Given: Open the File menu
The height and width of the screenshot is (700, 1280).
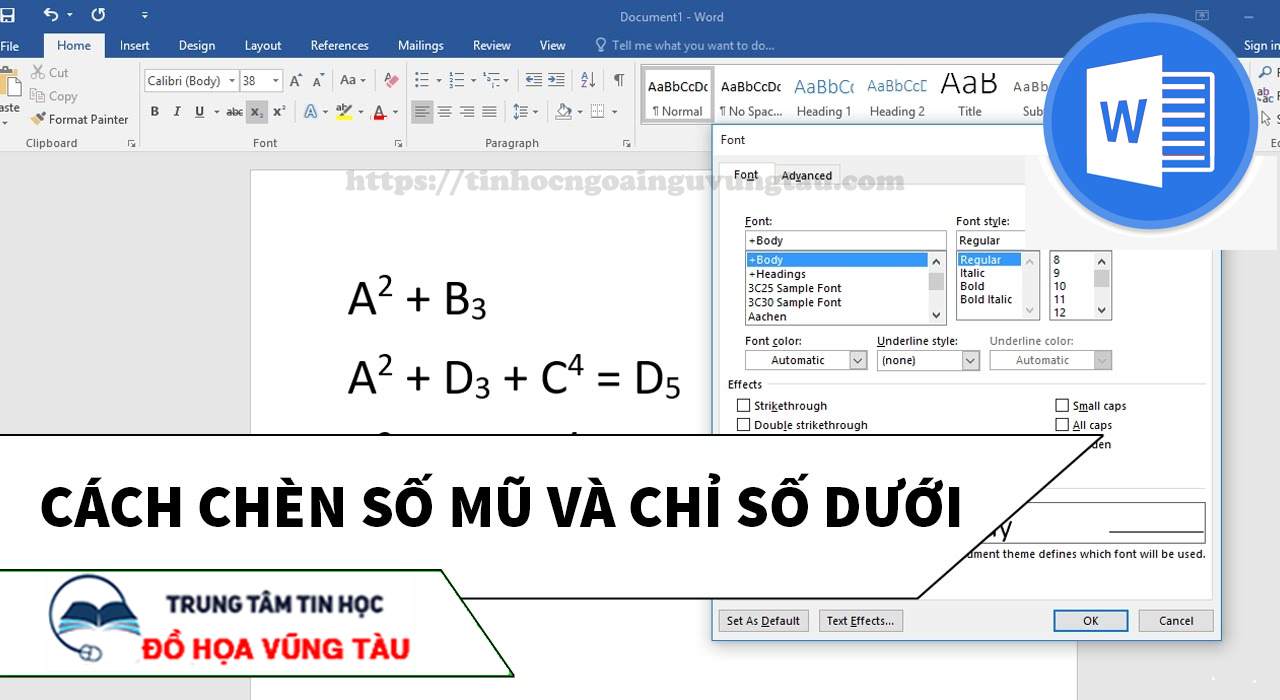Looking at the screenshot, I should click(10, 45).
